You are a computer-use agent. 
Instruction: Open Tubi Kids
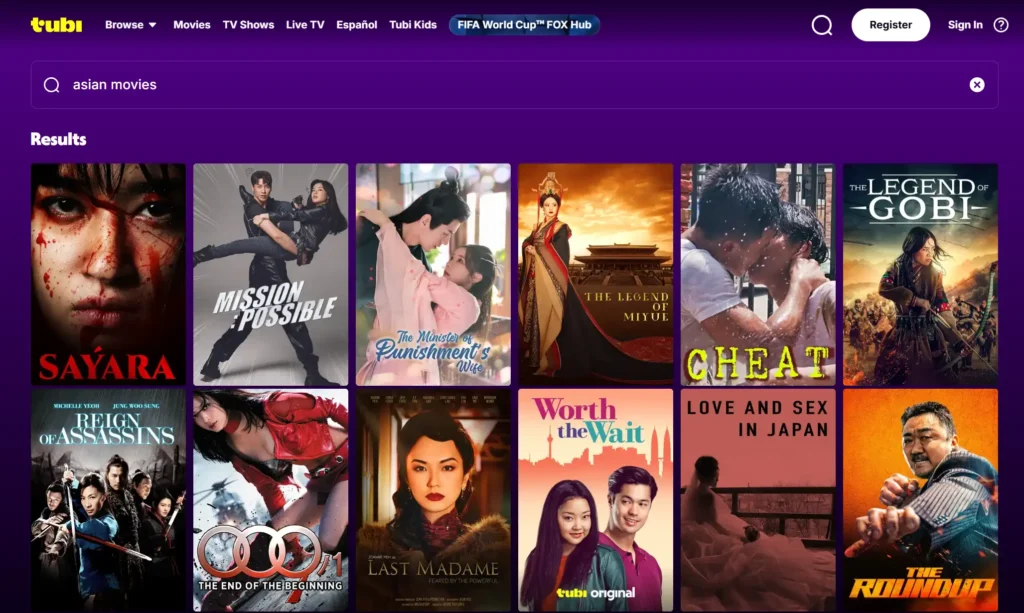pyautogui.click(x=413, y=25)
